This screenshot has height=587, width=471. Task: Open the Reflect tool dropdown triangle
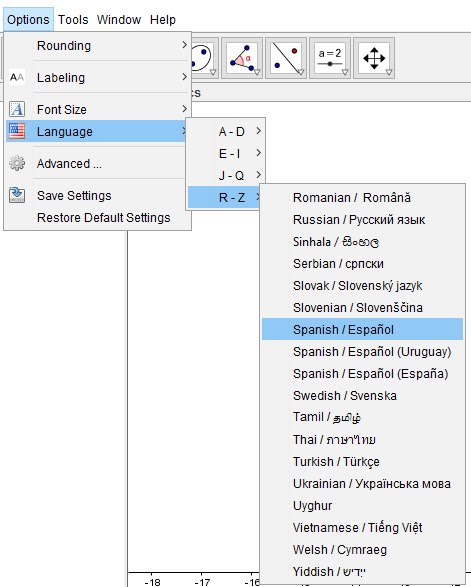pyautogui.click(x=301, y=72)
